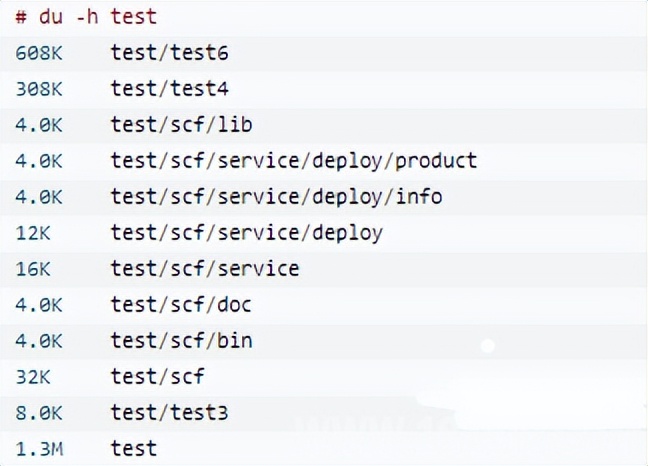Screen dimensions: 648x466
Task: Click the test/test3 directory path
Action: pyautogui.click(x=169, y=412)
